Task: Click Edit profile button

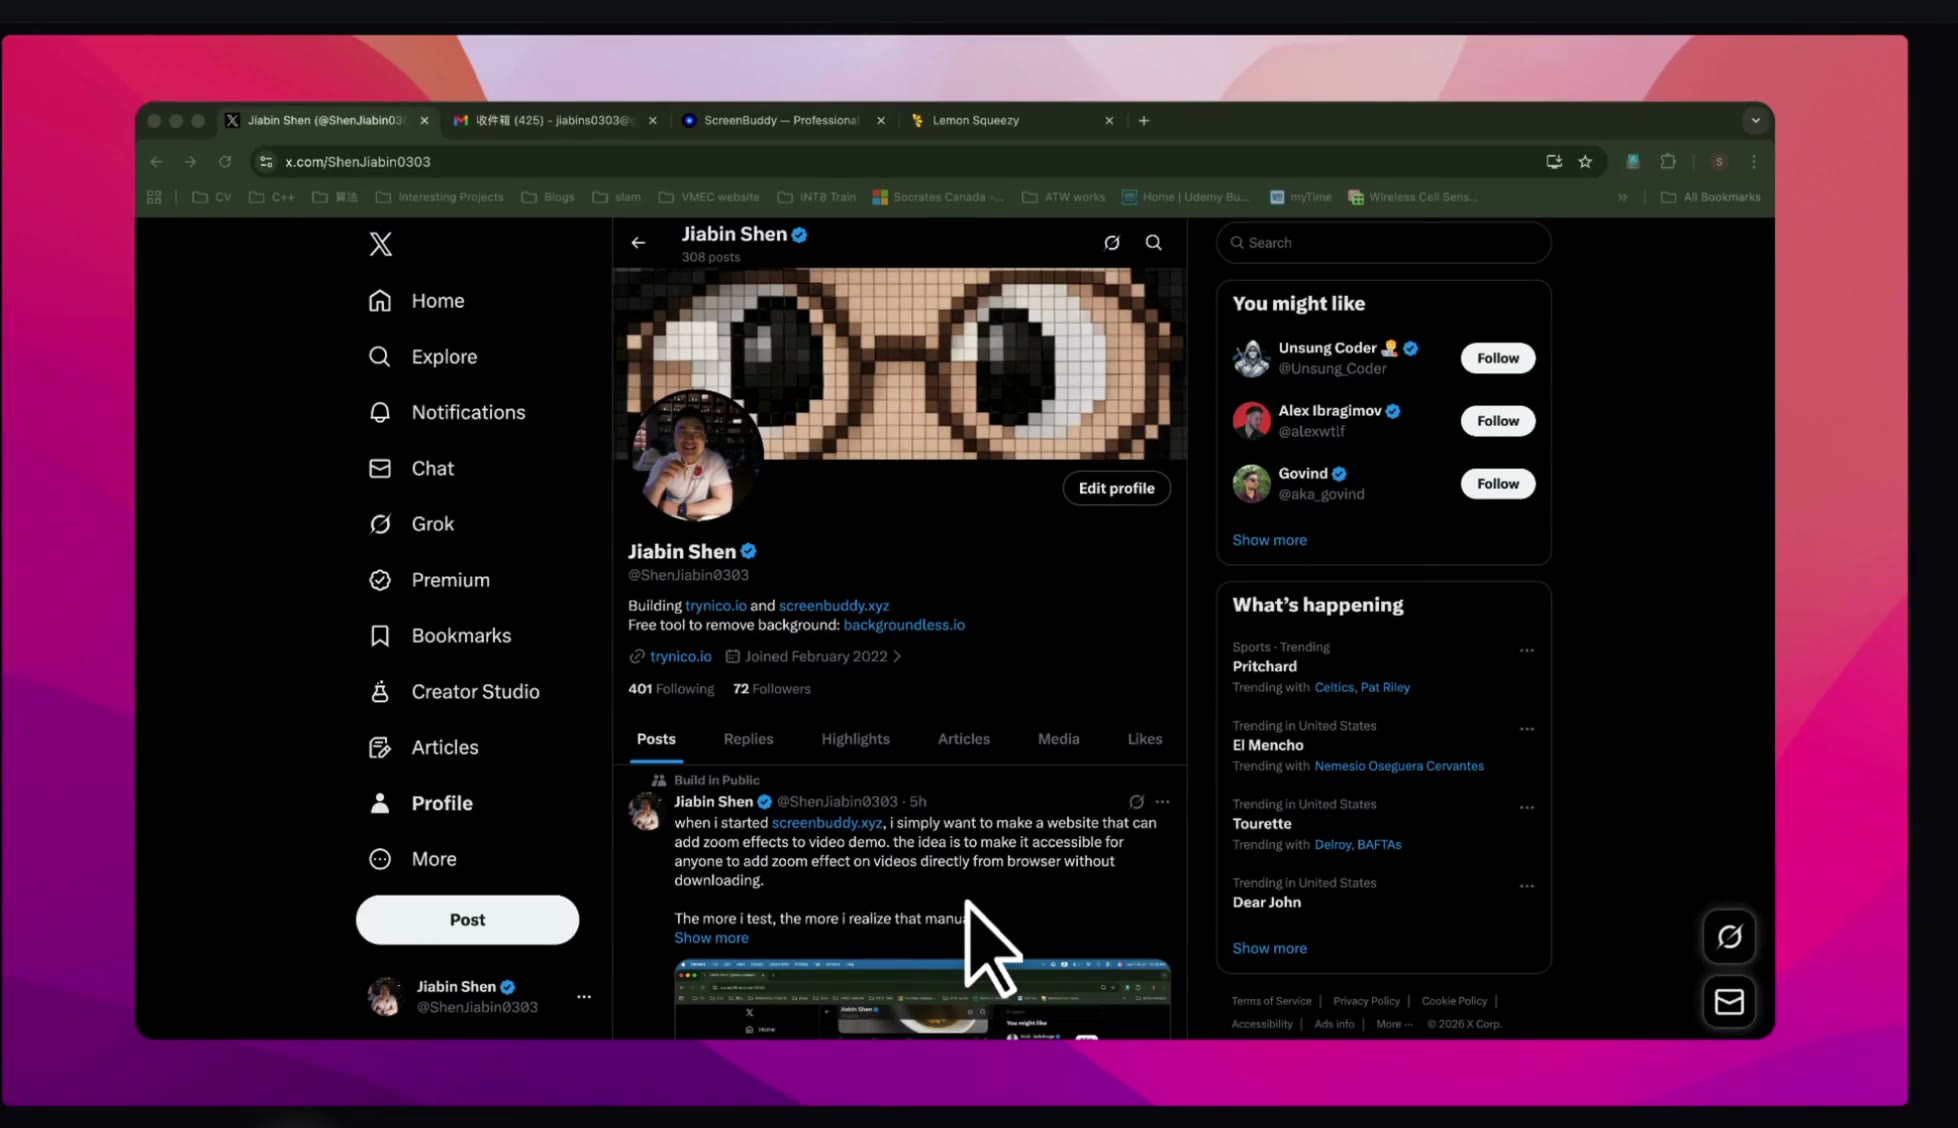Action: coord(1116,488)
